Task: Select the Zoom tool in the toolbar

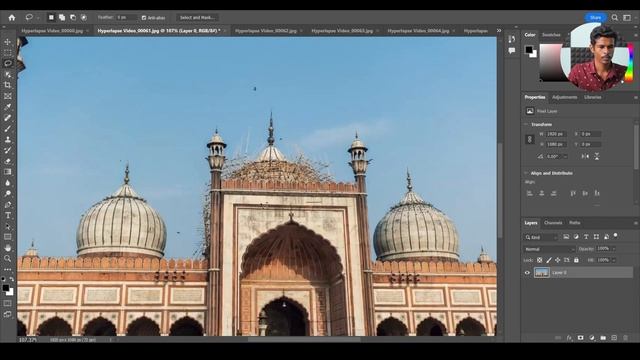Action: coord(8,258)
